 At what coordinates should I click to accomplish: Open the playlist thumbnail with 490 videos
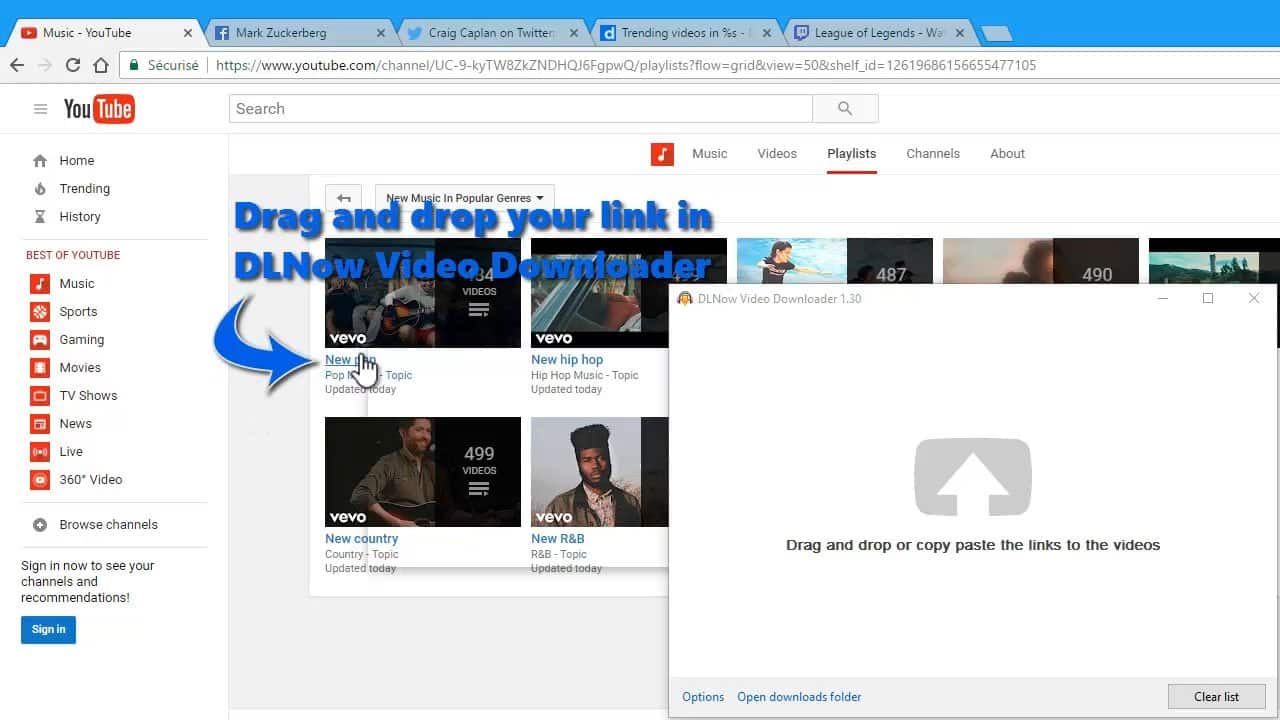(x=1040, y=261)
